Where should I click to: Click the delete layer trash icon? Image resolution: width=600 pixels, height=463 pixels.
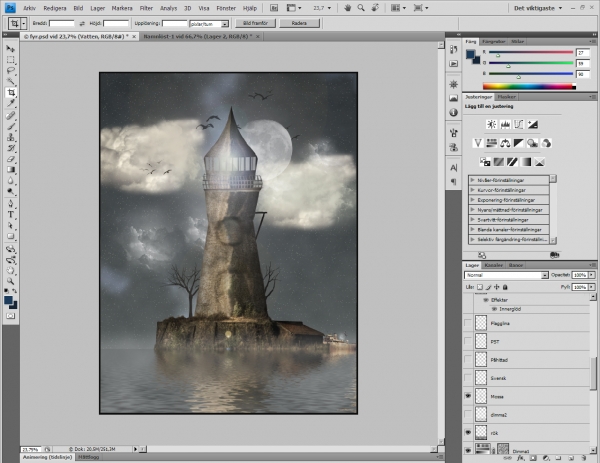[x=584, y=458]
